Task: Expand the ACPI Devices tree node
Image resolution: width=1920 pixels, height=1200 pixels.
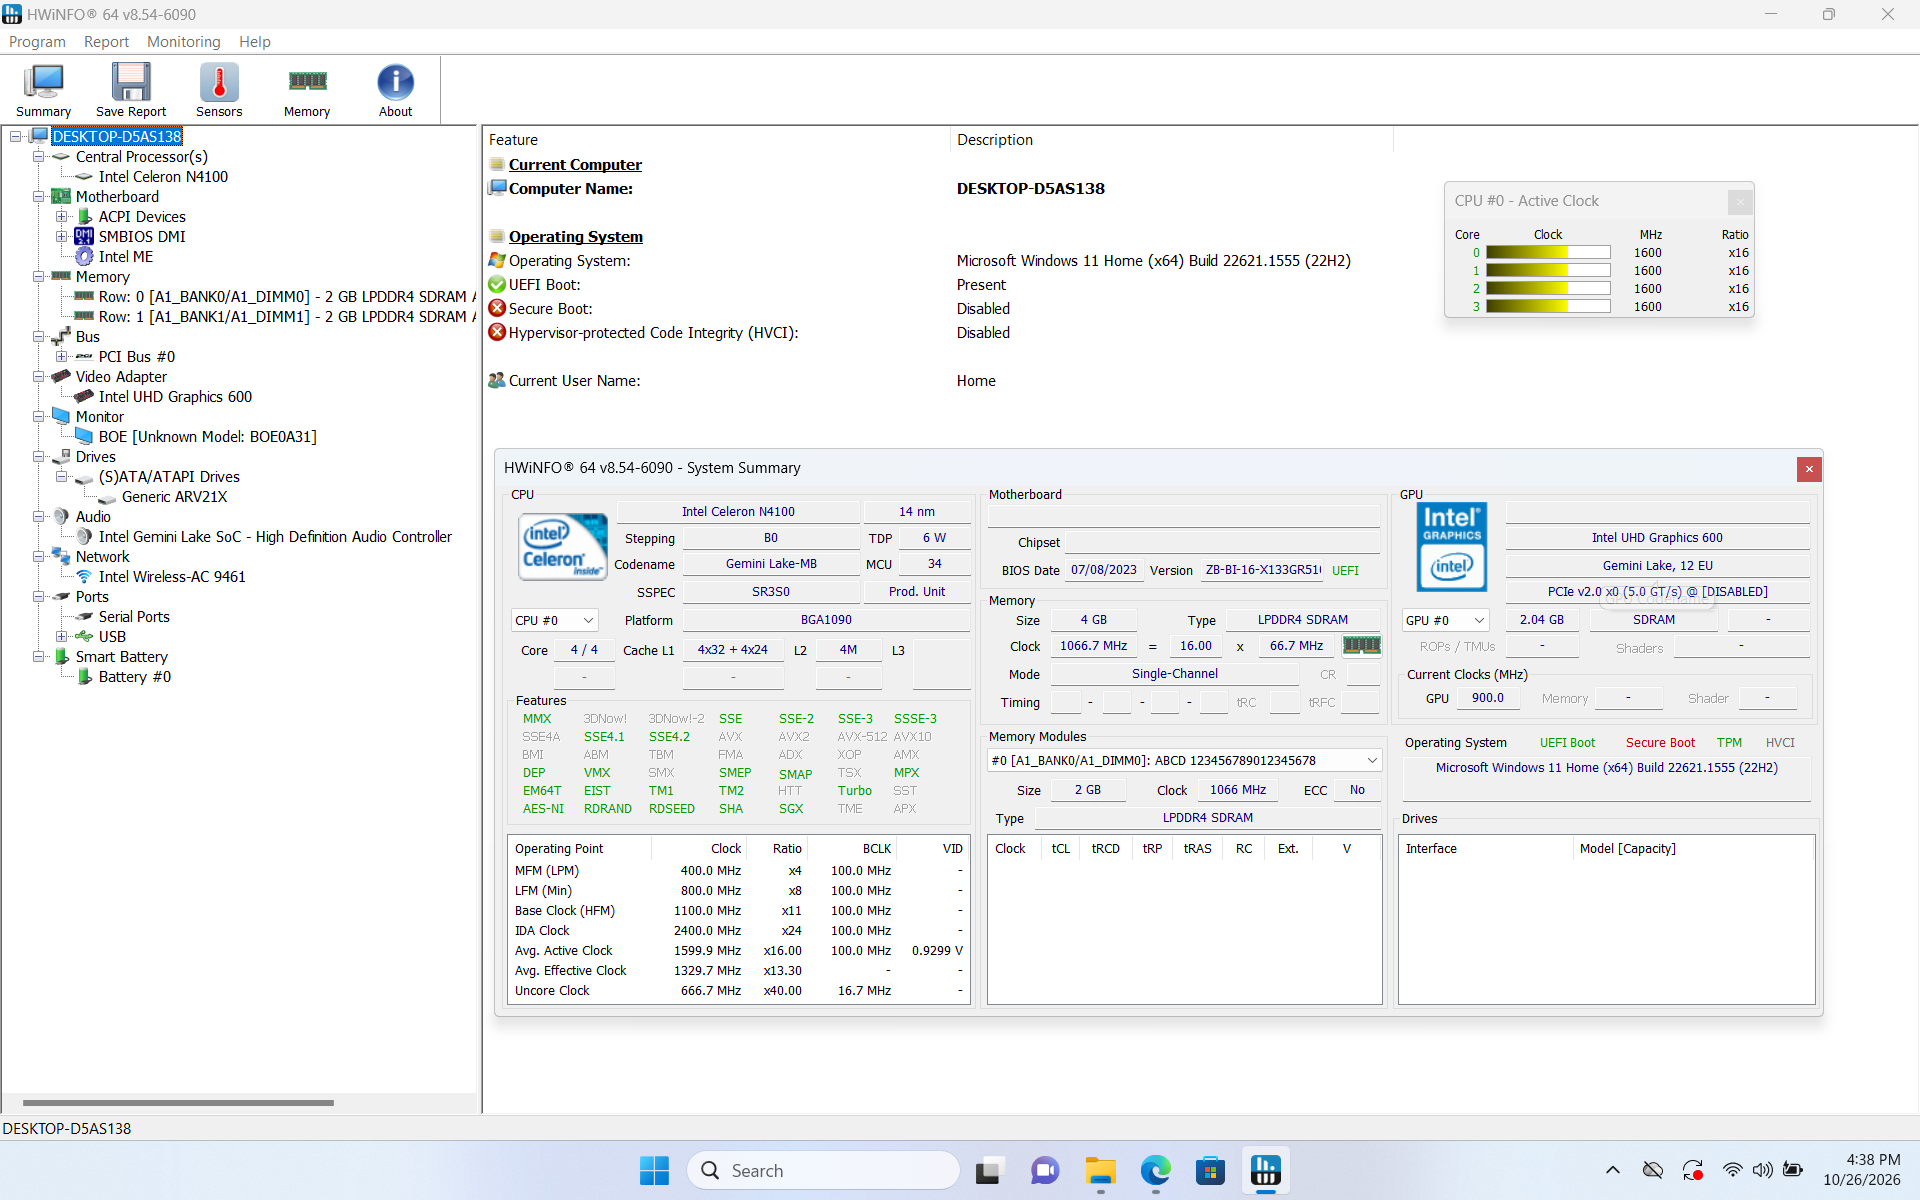Action: 61,217
